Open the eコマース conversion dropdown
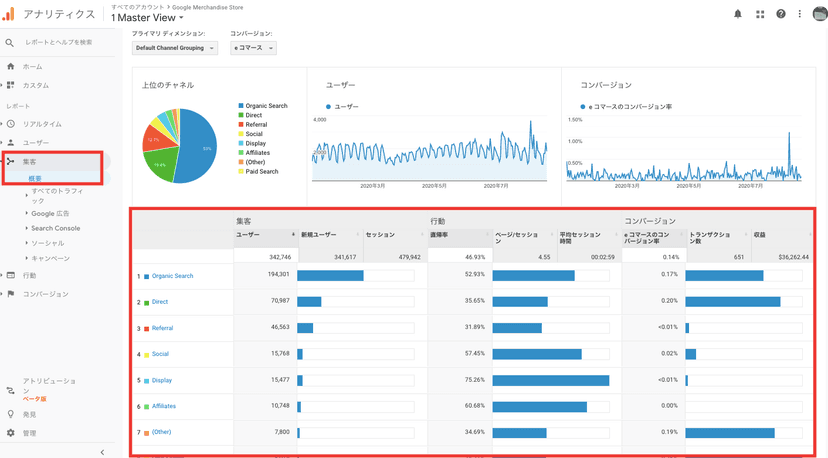The image size is (828, 458). 253,48
